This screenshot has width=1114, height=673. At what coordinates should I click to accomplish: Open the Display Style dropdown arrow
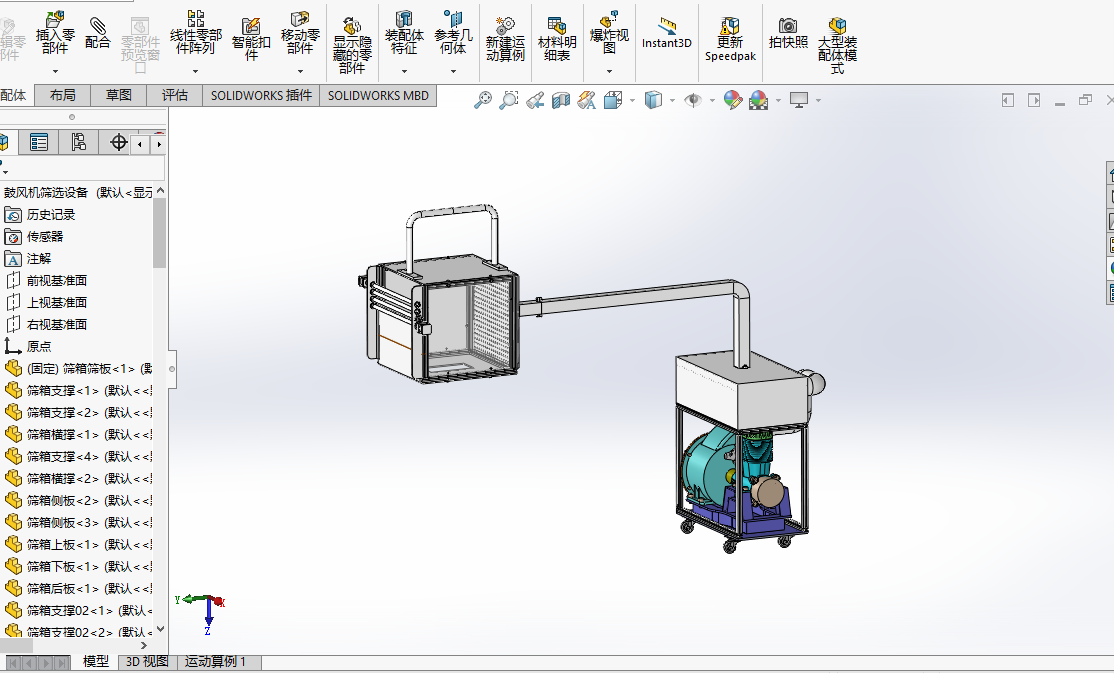(x=672, y=100)
